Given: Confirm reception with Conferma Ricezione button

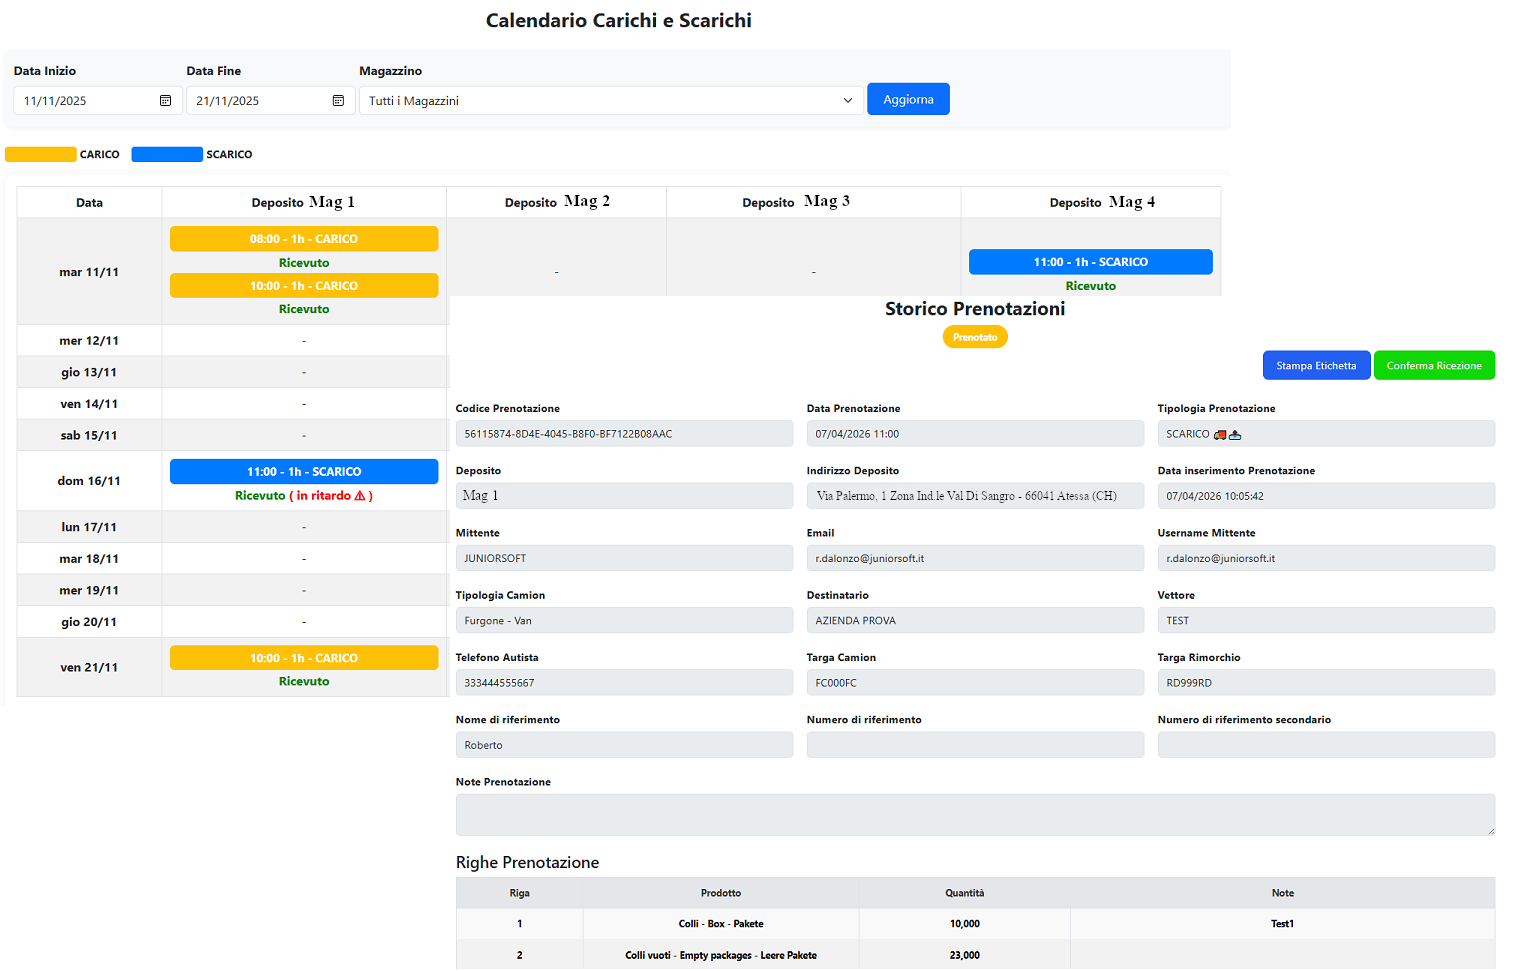Looking at the screenshot, I should [1434, 366].
